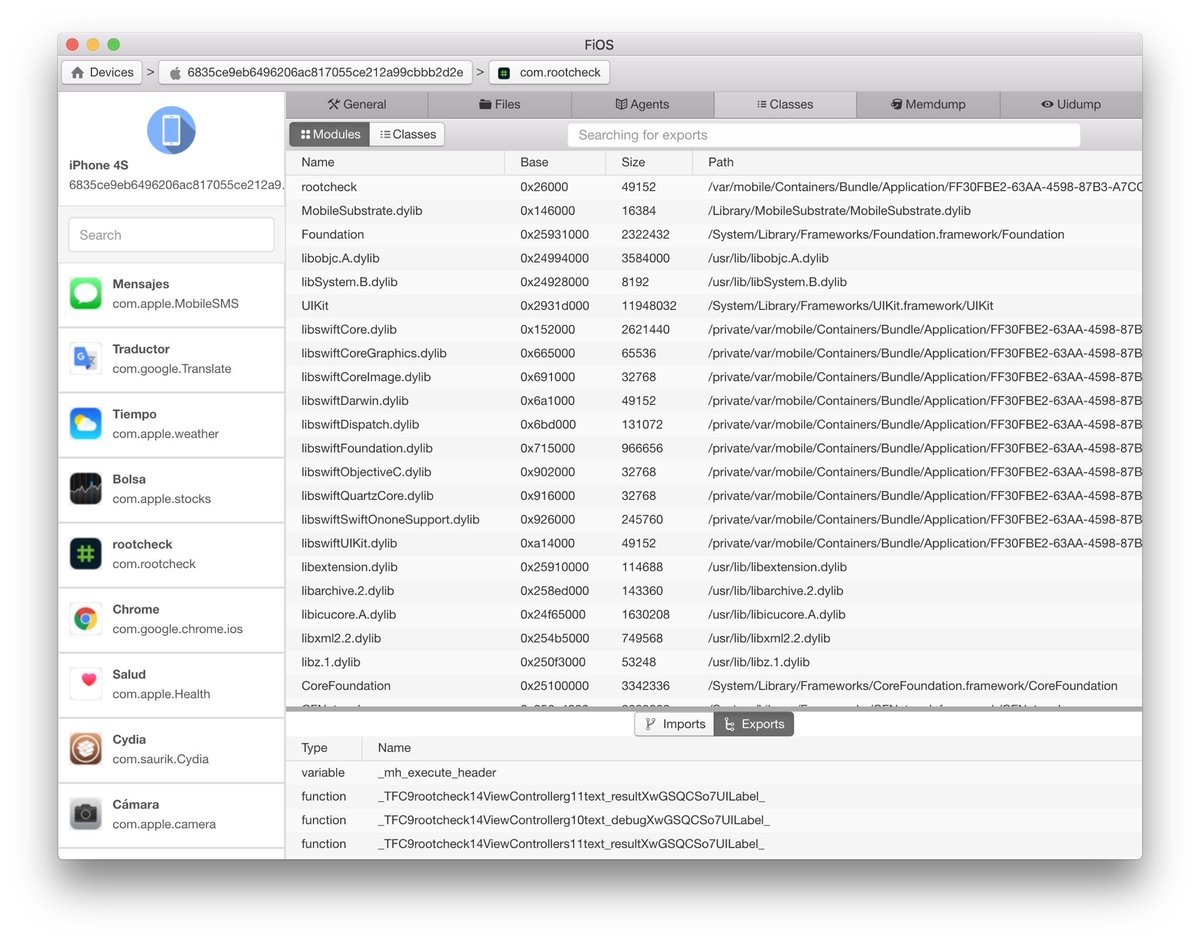Select the libswiftObjectiveC.dylib row

pos(714,472)
